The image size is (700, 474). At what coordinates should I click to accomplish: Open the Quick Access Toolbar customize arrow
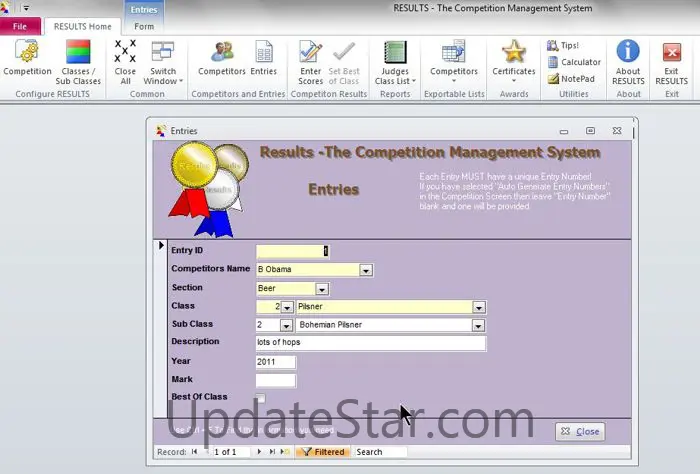[x=26, y=8]
